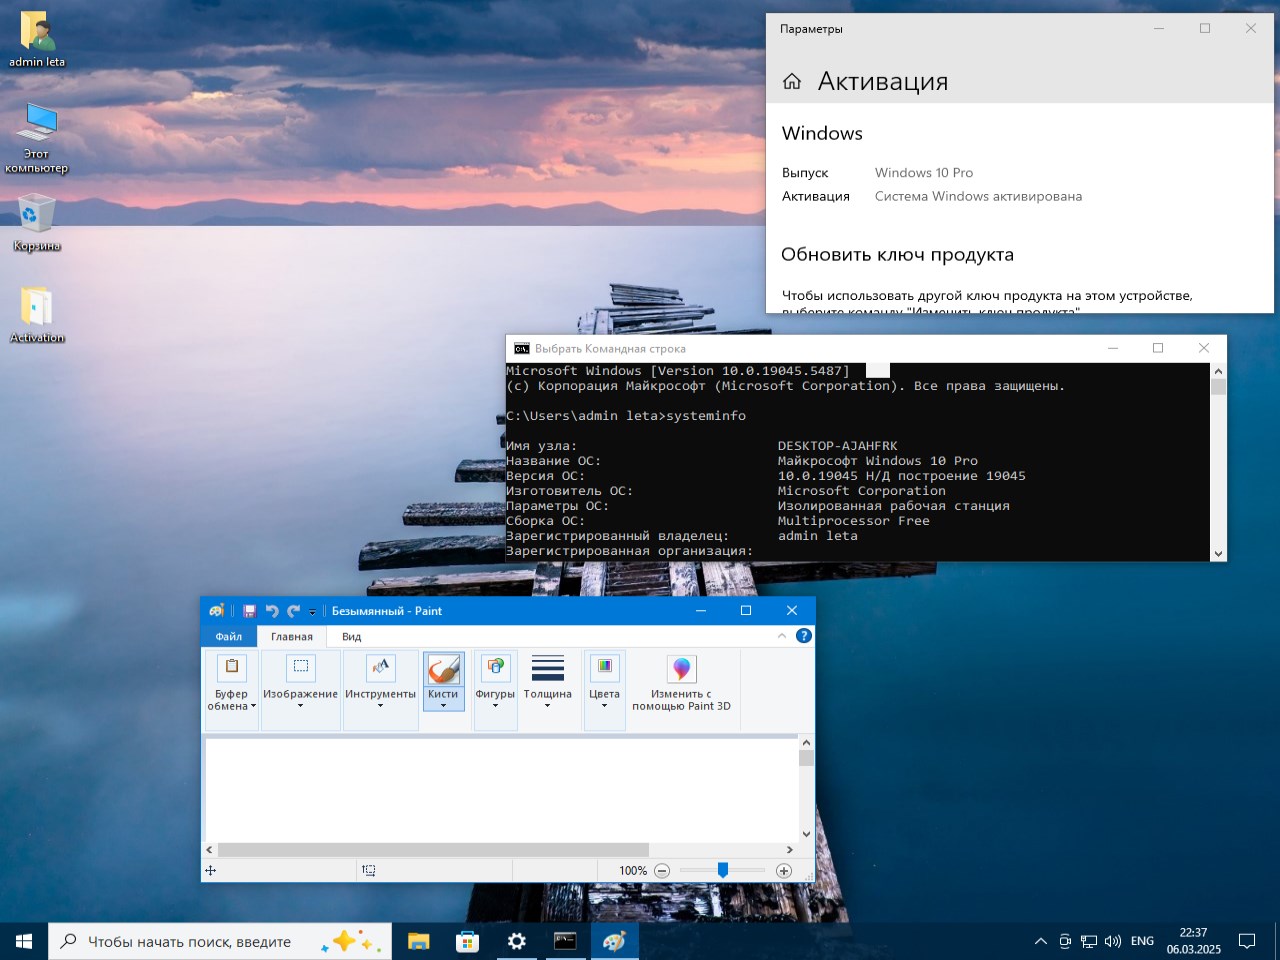Click the Paint vertical scrollbar down arrow
The height and width of the screenshot is (960, 1280).
click(x=806, y=834)
